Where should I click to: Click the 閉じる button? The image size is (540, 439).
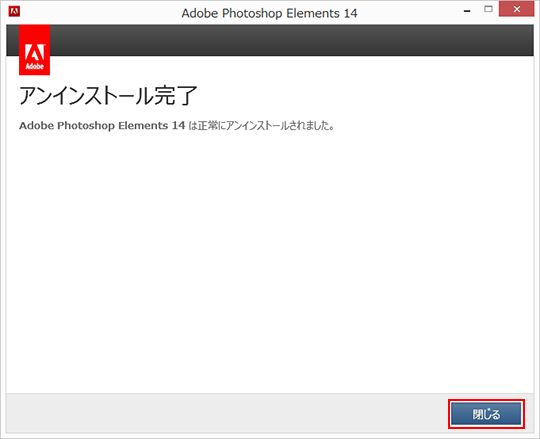tap(486, 414)
